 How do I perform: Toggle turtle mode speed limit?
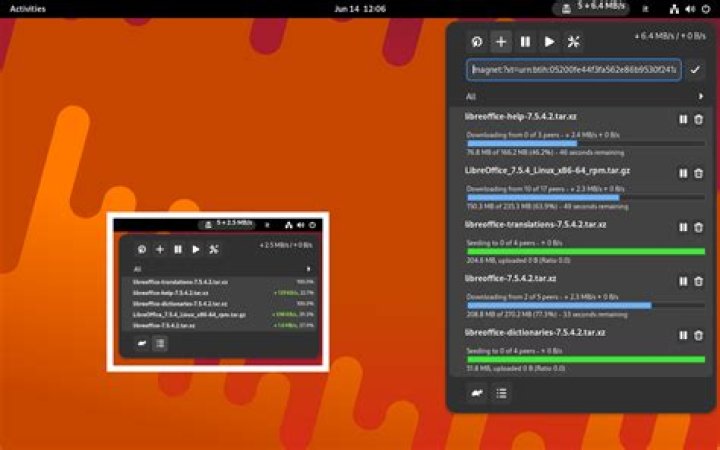click(477, 394)
